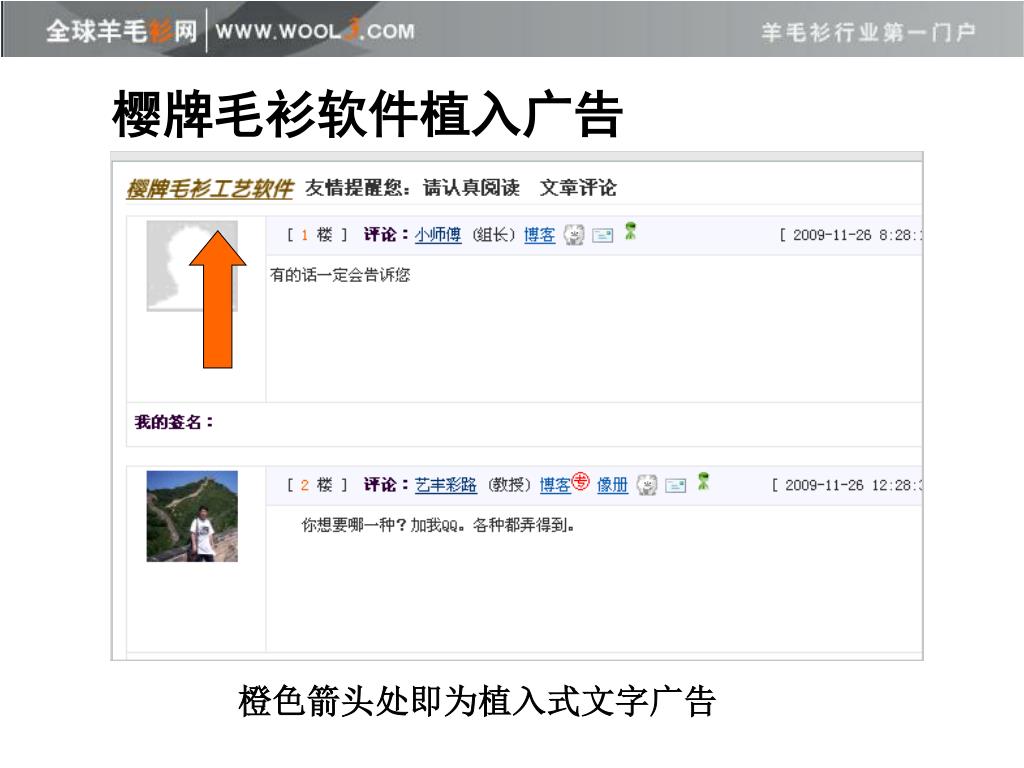The image size is (1024, 768).
Task: Click the comment text 你想要哪一种?加我QQ
Action: point(438,525)
